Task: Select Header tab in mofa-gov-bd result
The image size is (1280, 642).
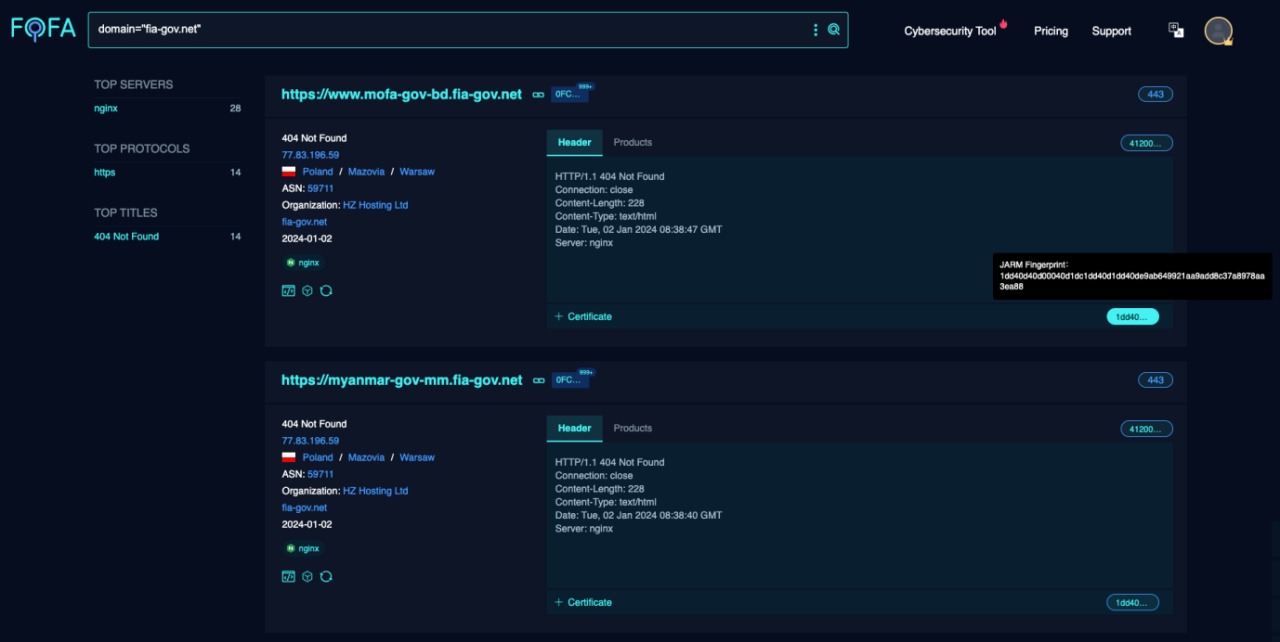Action: [574, 143]
